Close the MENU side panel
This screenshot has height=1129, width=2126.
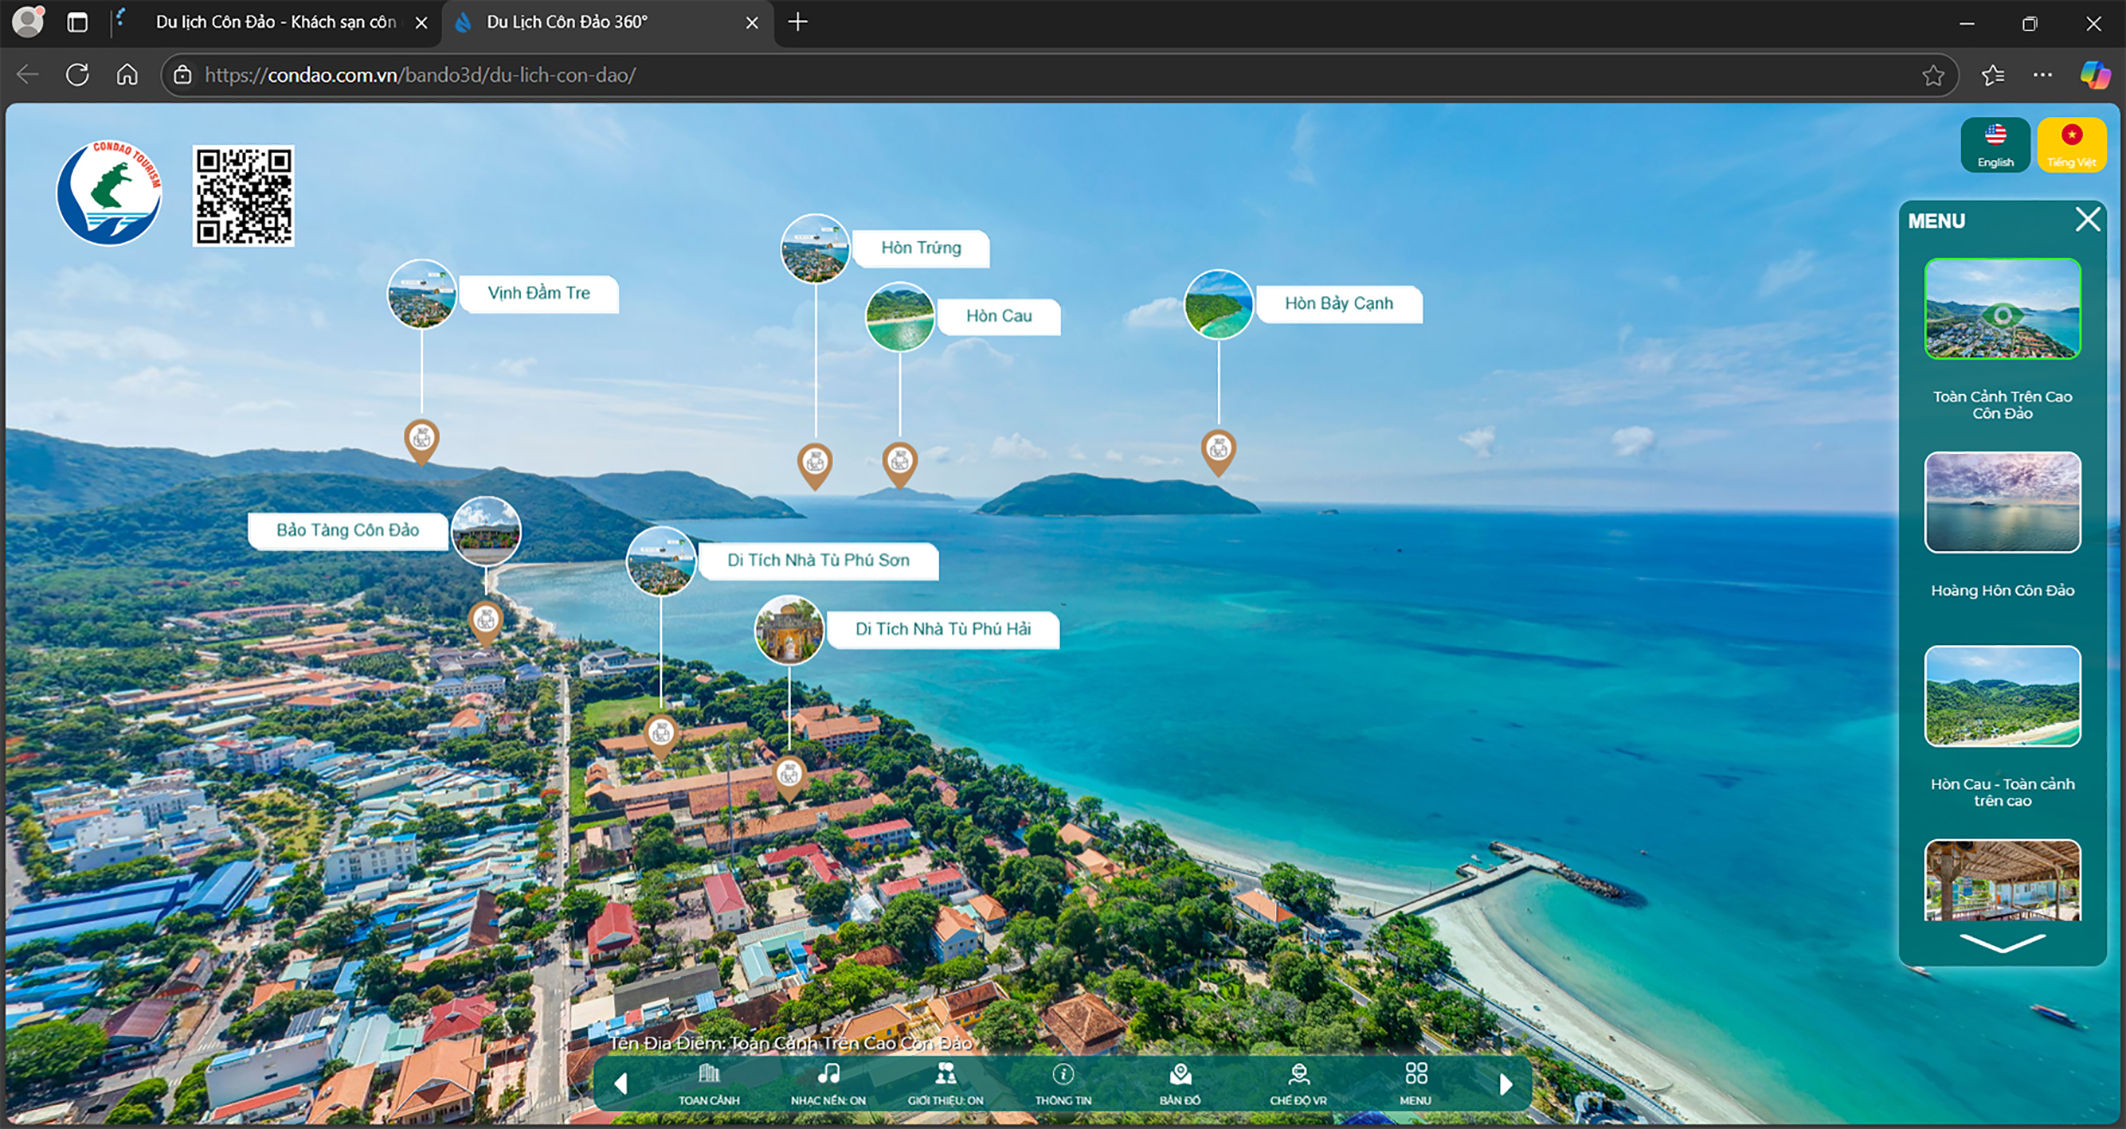pyautogui.click(x=2087, y=220)
